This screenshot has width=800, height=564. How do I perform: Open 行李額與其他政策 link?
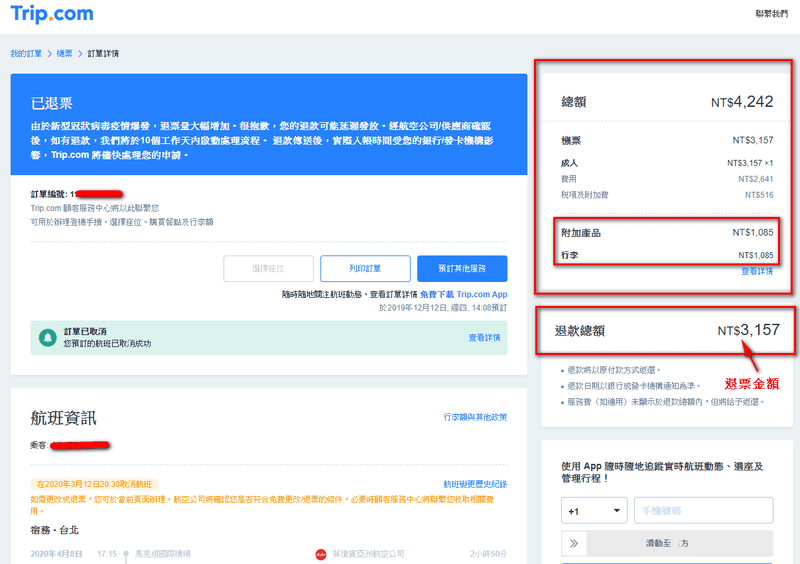pyautogui.click(x=475, y=417)
